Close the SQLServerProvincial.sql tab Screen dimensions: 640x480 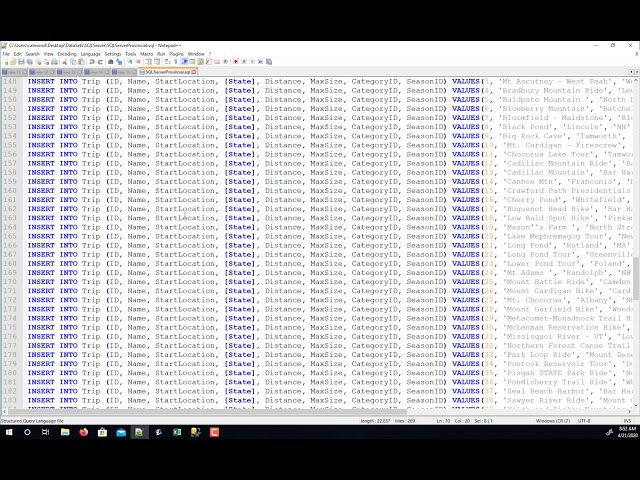point(194,72)
